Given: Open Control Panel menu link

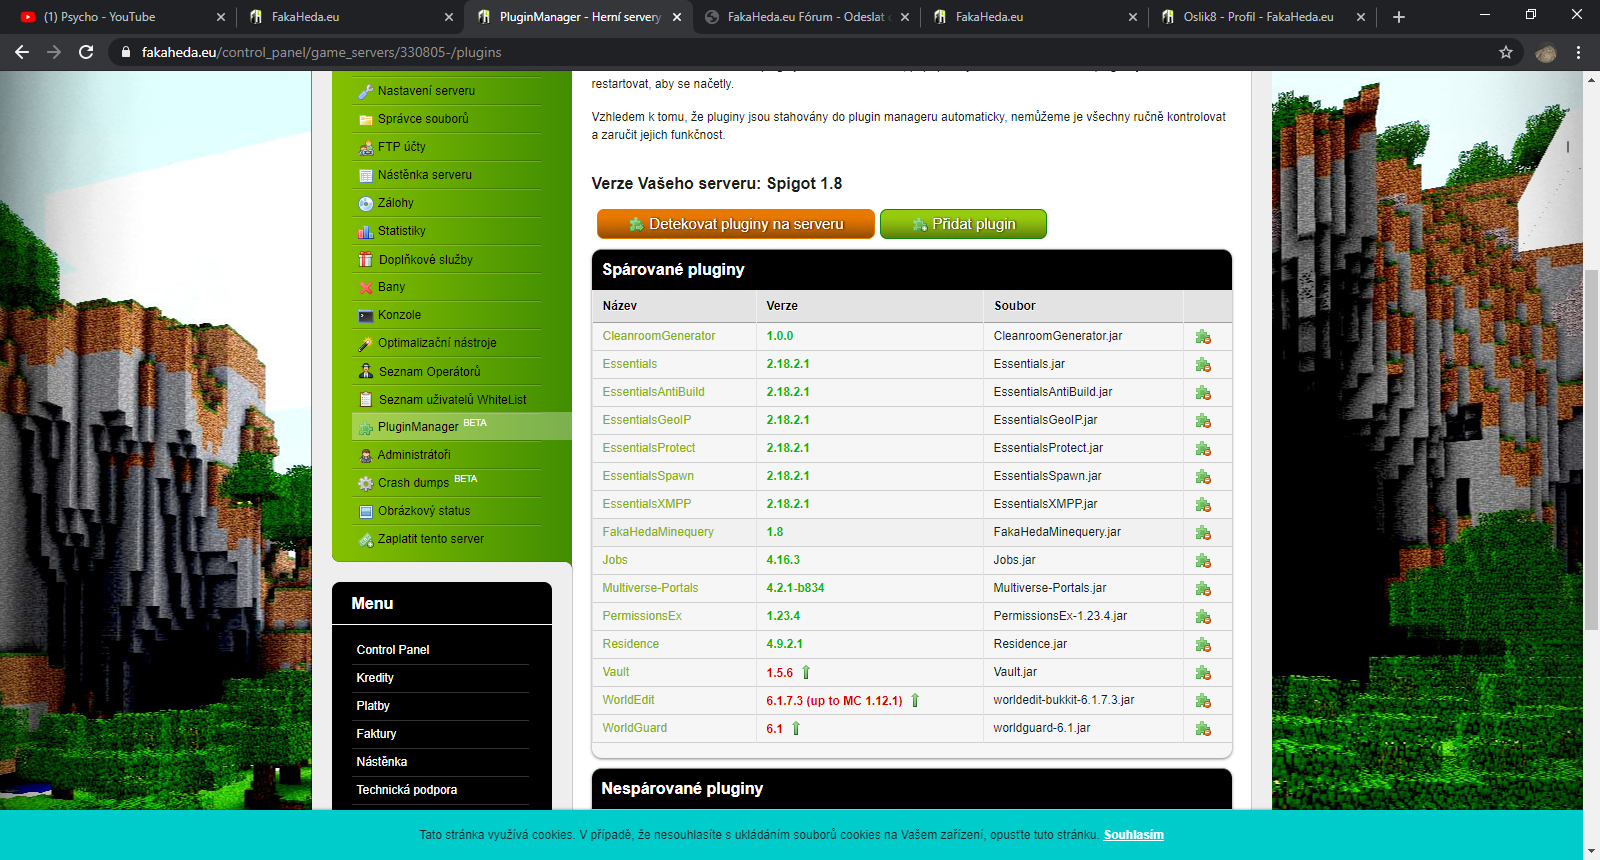Looking at the screenshot, I should tap(393, 650).
